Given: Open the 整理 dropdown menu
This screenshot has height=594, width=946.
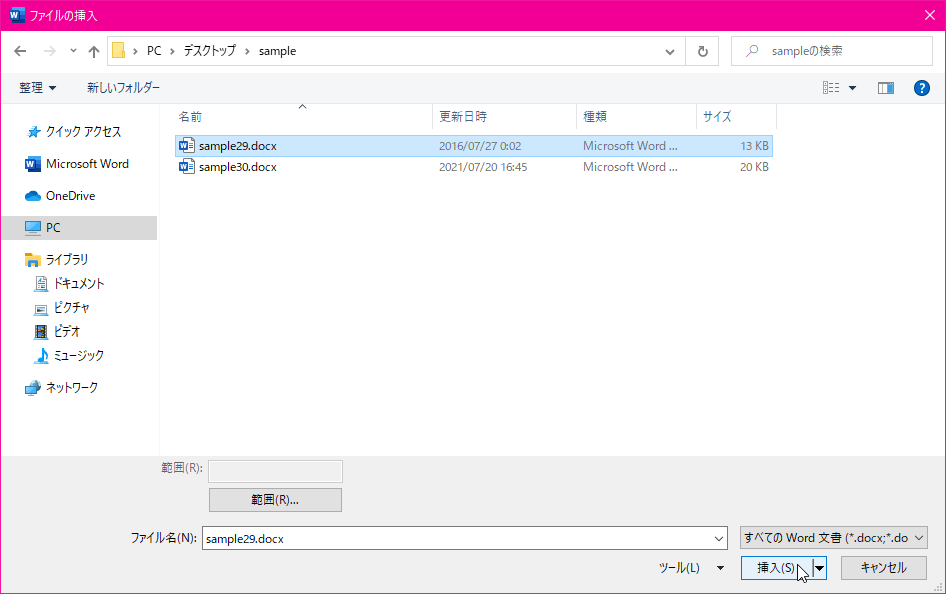Looking at the screenshot, I should tap(37, 87).
